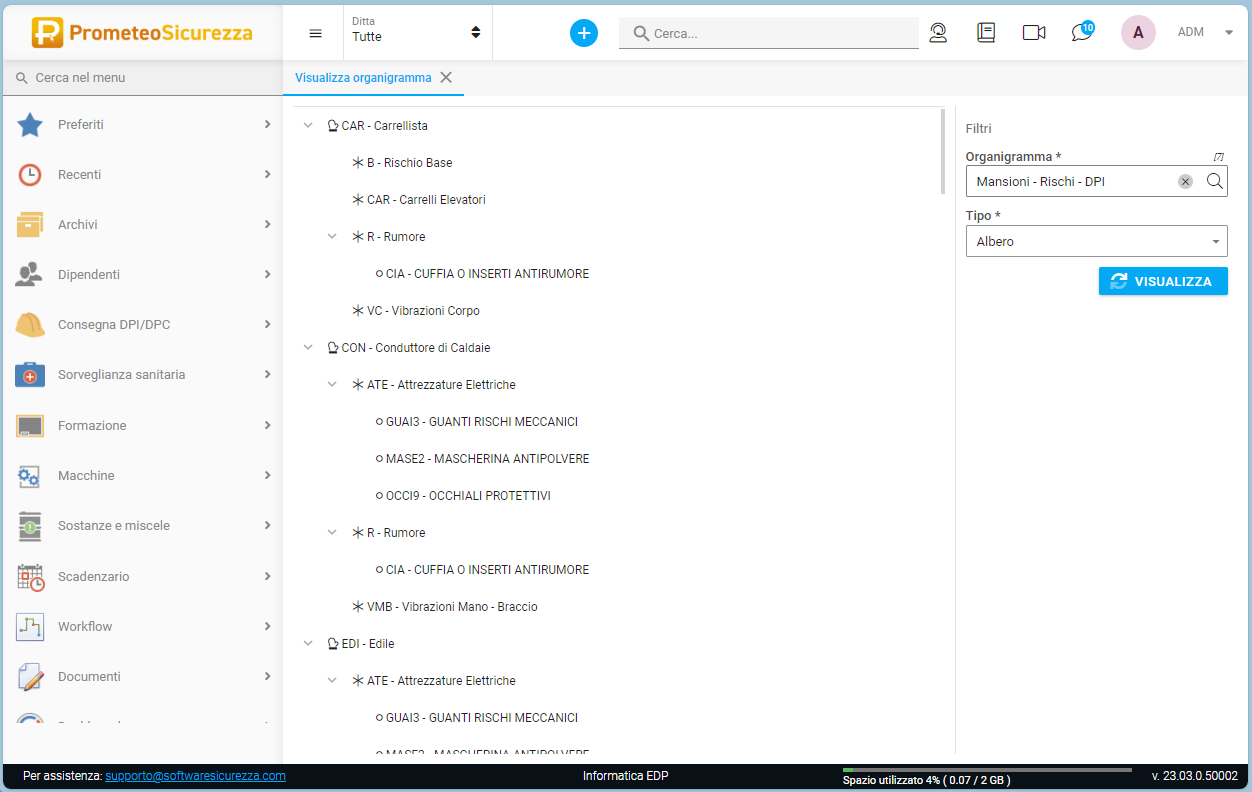Select VMB - Vibrazioni Mano - Braccio item
This screenshot has height=792, width=1252.
[x=444, y=607]
